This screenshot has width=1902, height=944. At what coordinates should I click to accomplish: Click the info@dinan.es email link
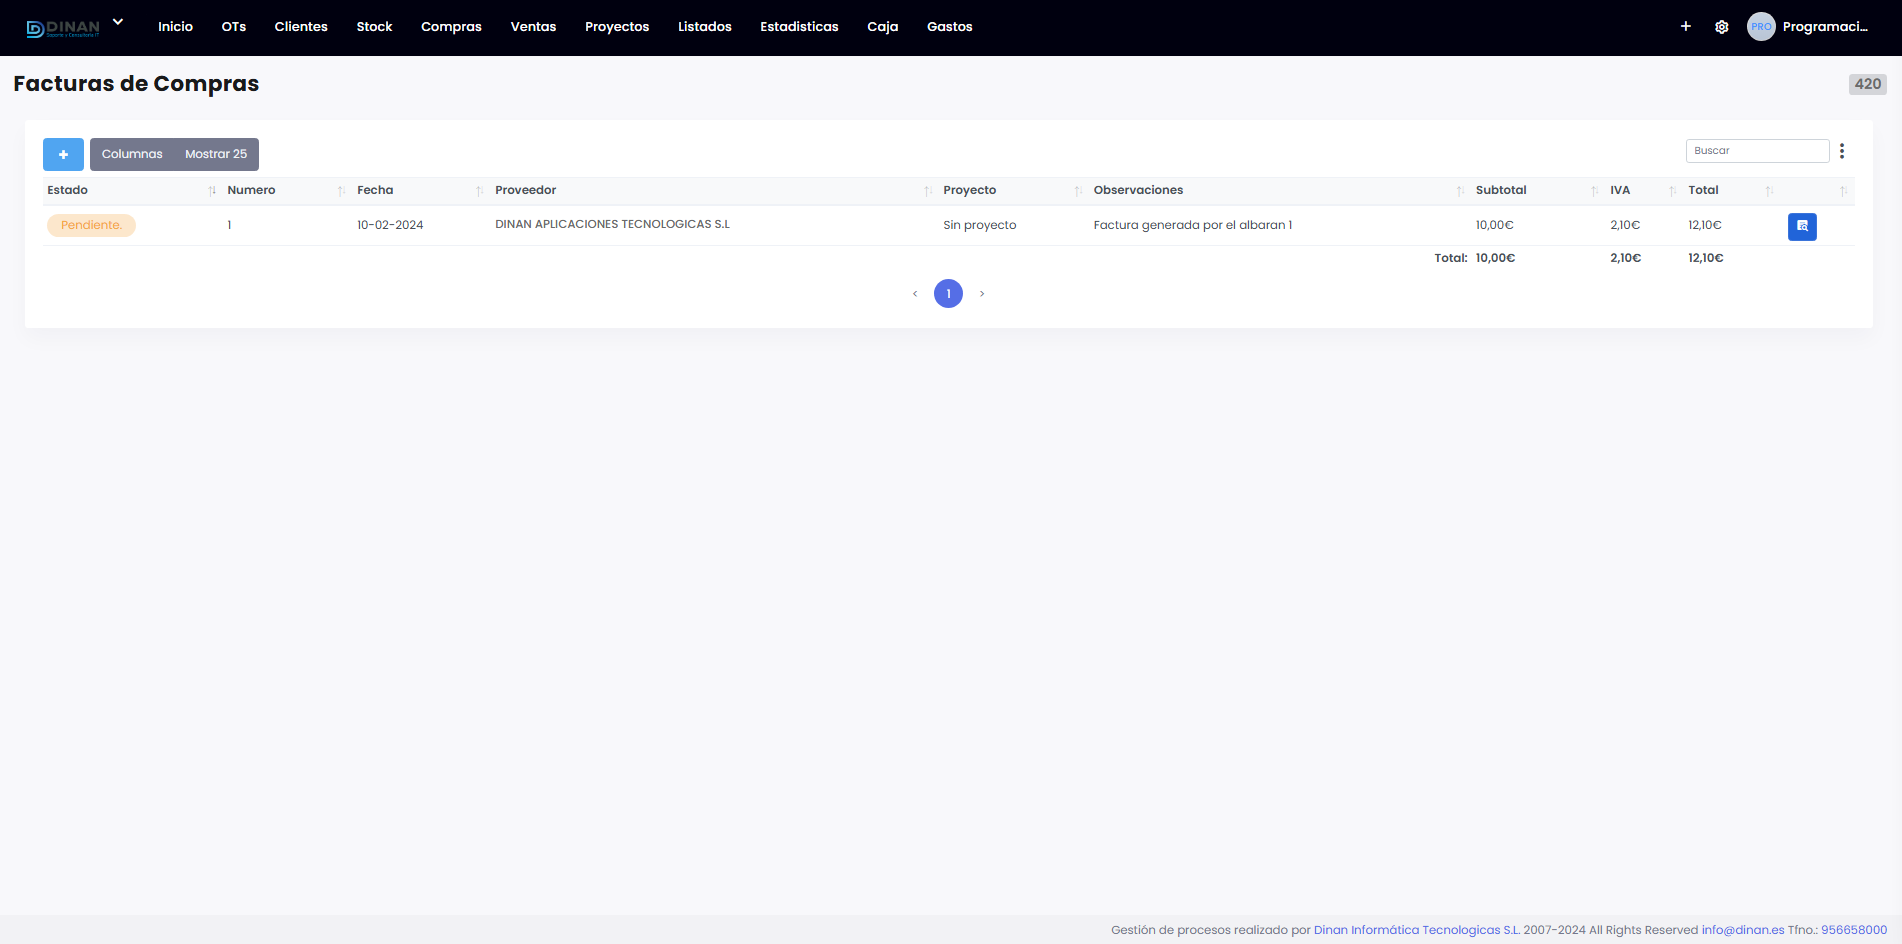[1743, 930]
